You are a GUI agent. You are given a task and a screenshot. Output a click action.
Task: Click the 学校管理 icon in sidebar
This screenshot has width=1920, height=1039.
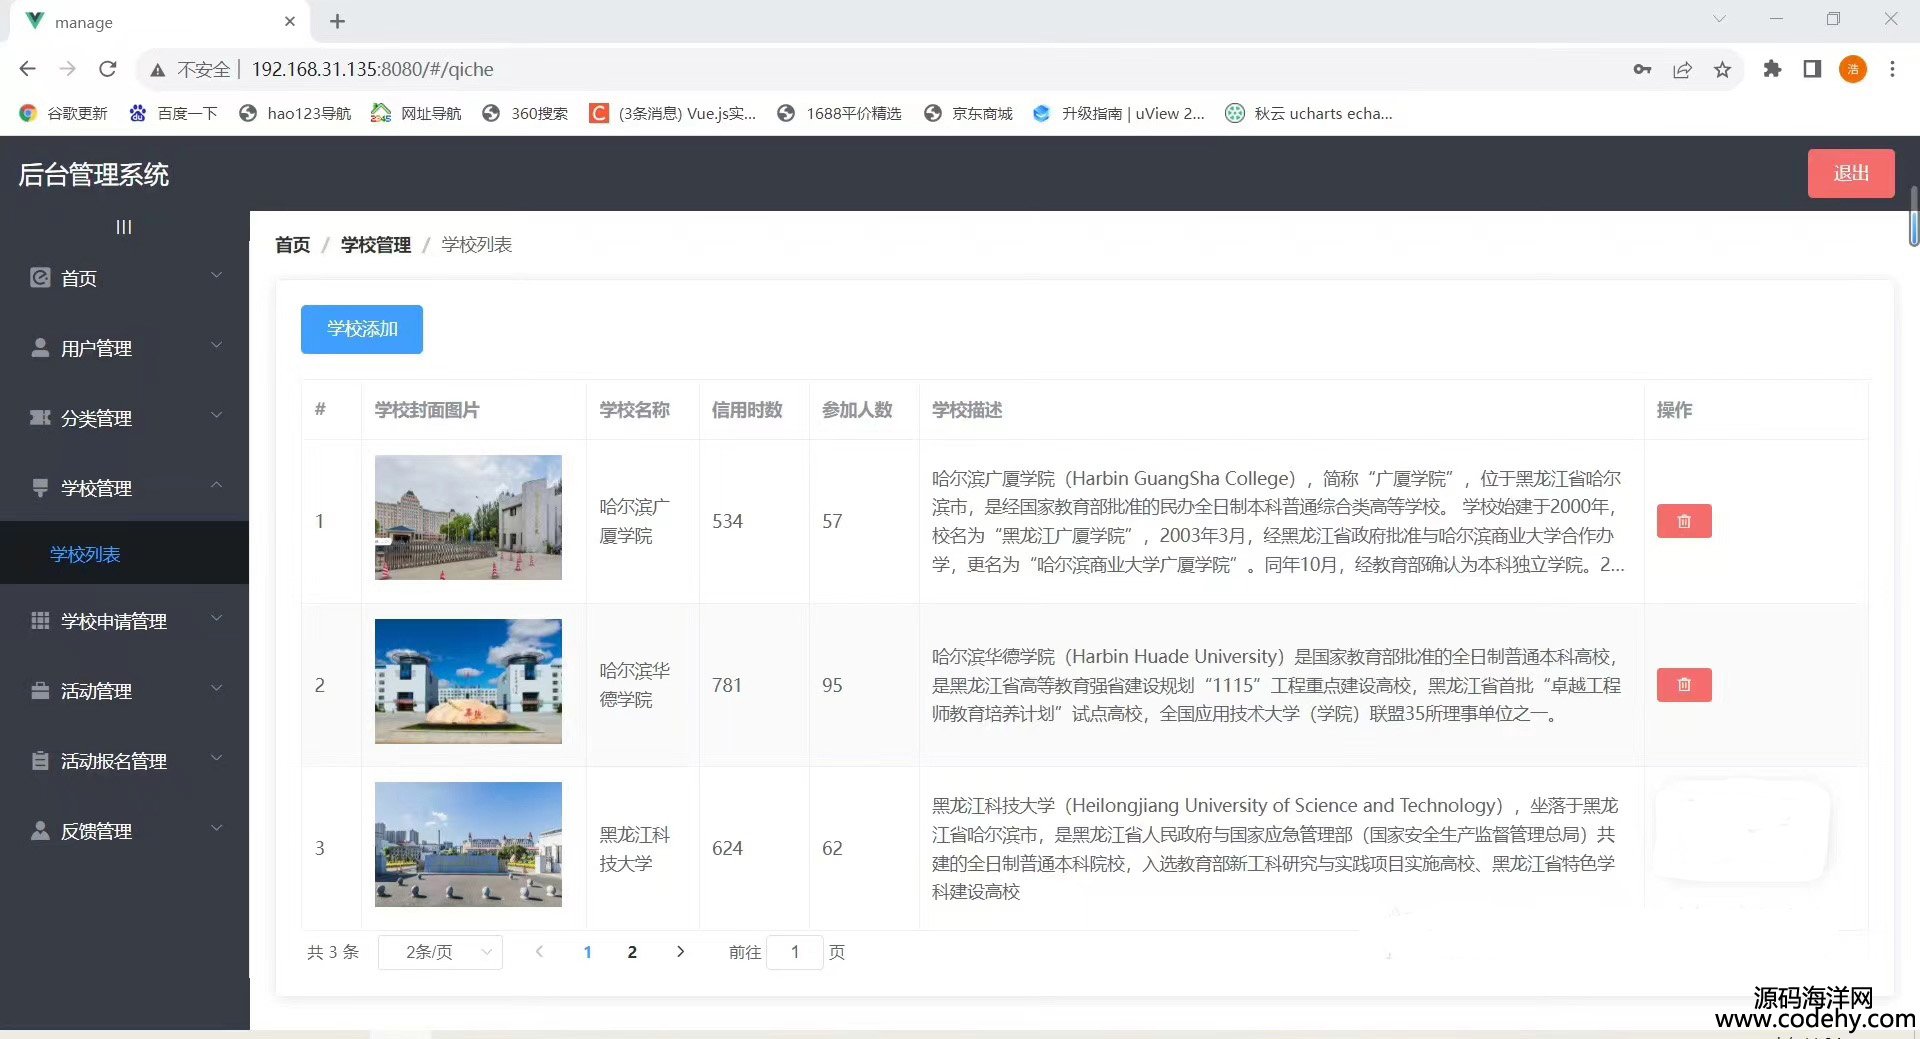pyautogui.click(x=40, y=487)
